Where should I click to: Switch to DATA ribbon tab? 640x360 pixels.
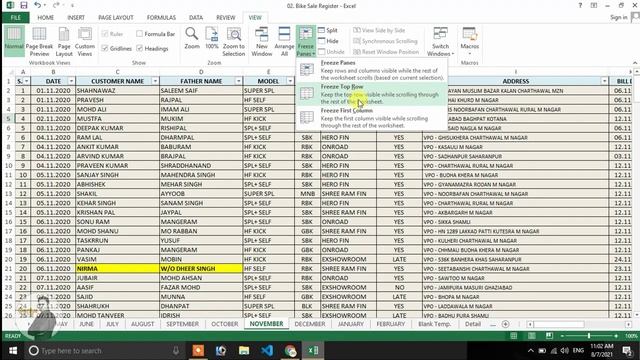click(196, 18)
